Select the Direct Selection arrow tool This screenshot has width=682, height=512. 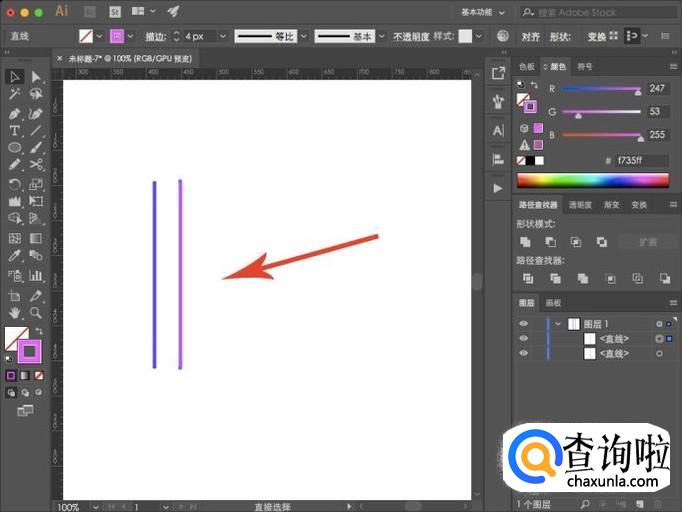[36, 77]
